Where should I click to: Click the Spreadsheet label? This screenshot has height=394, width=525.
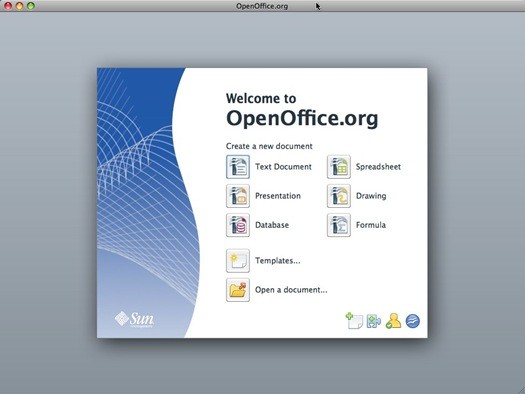click(378, 167)
